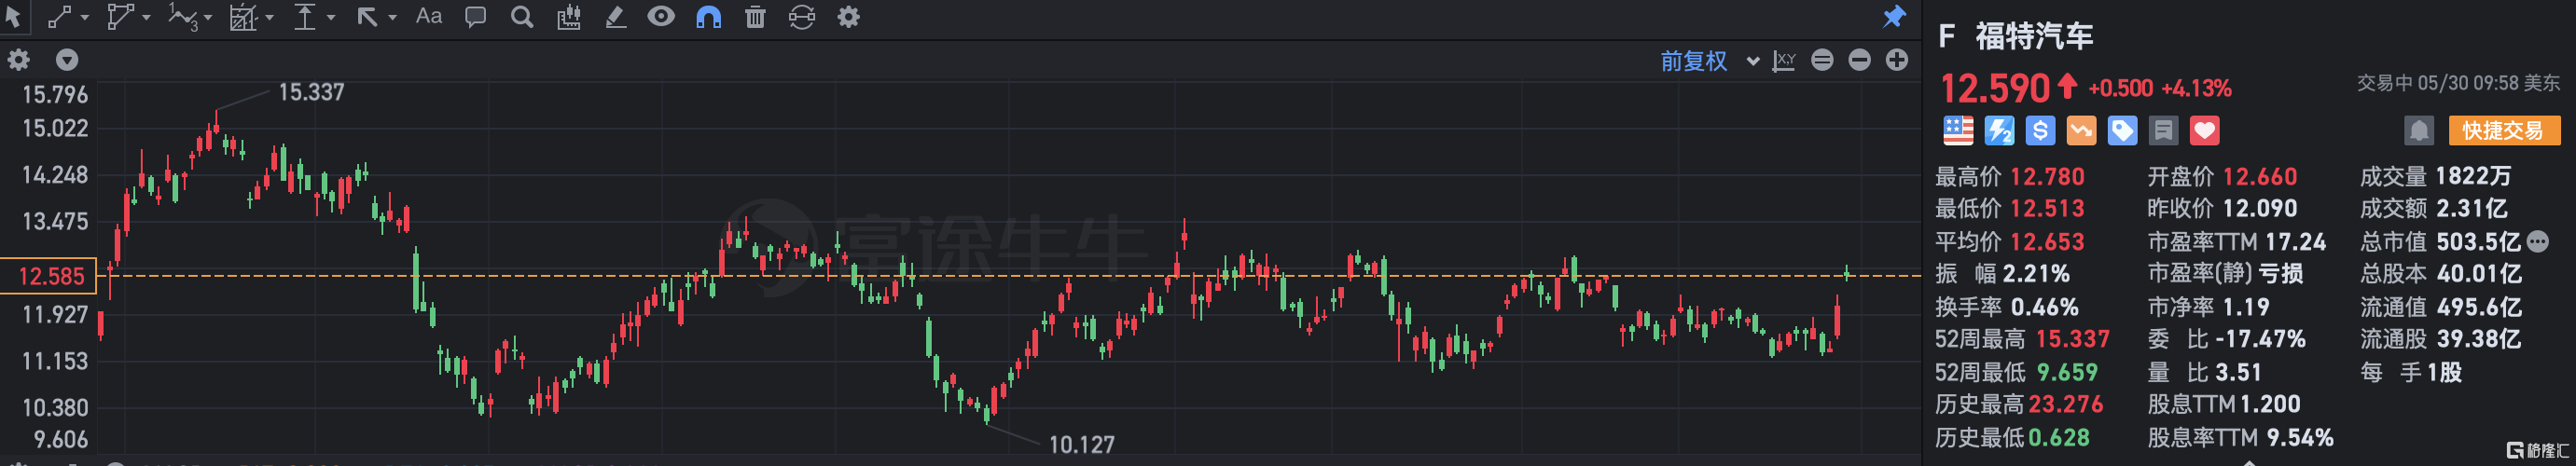Click the 交易中 05/30 09:58 status
Image resolution: width=2576 pixels, height=466 pixels.
click(x=2458, y=83)
